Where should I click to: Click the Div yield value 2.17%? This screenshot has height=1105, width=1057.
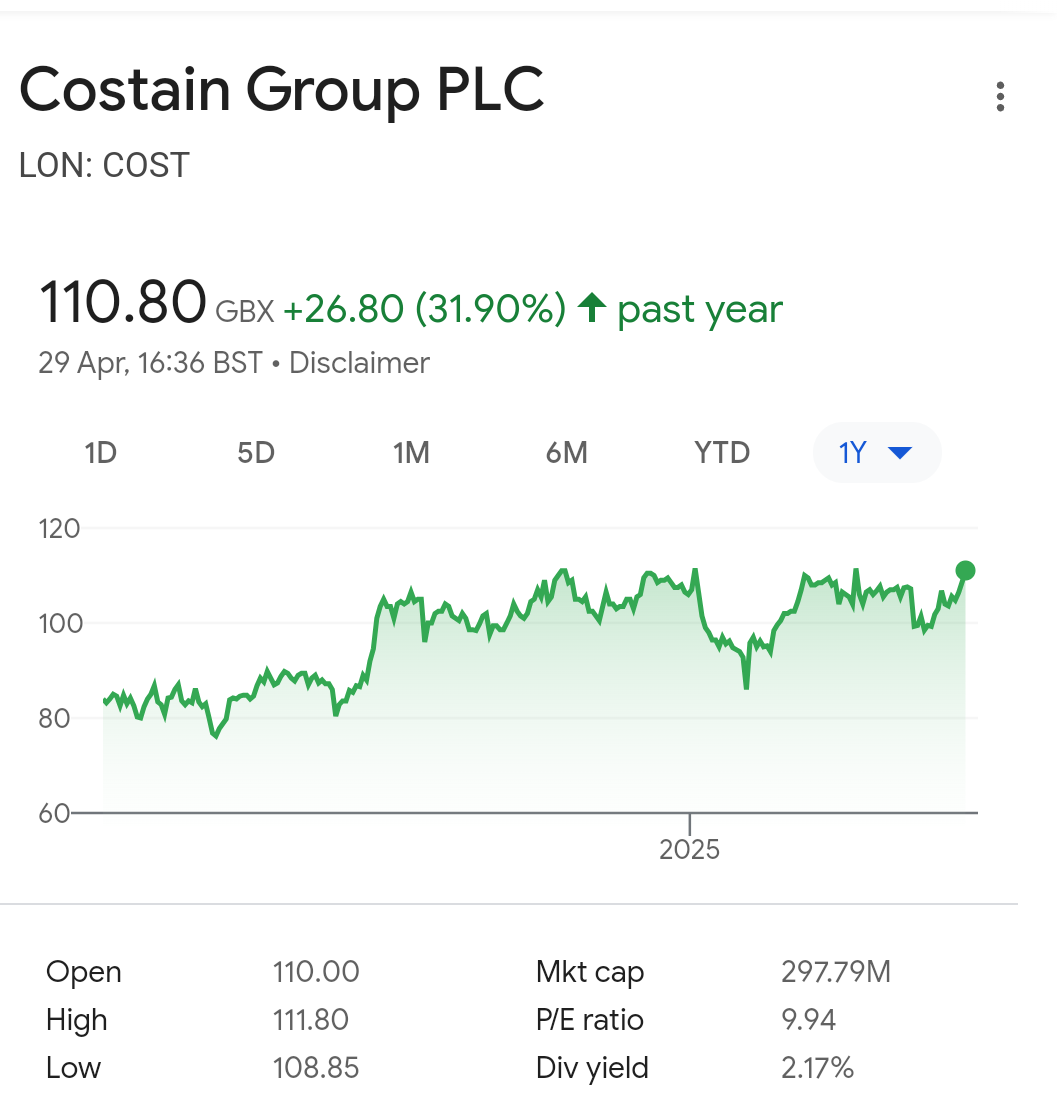[x=817, y=1068]
